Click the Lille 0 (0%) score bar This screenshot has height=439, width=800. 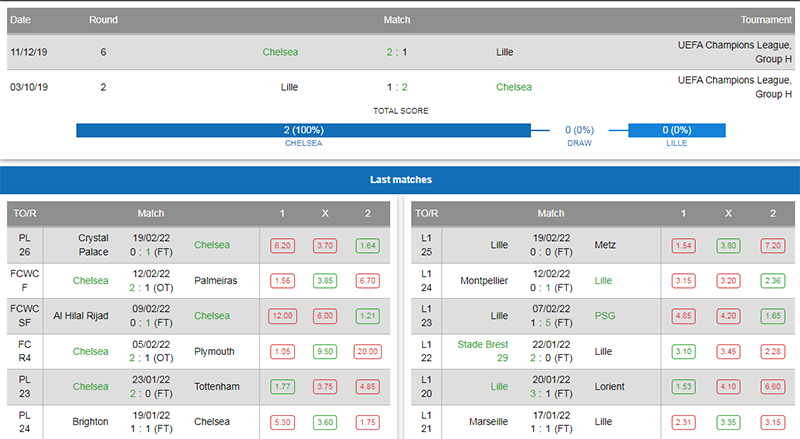[x=677, y=130]
